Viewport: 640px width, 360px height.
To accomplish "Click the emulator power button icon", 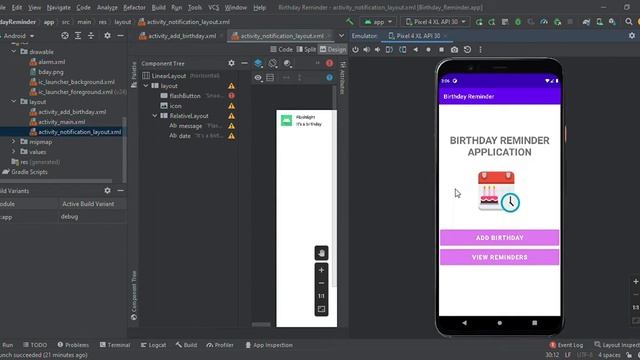I will coord(356,49).
